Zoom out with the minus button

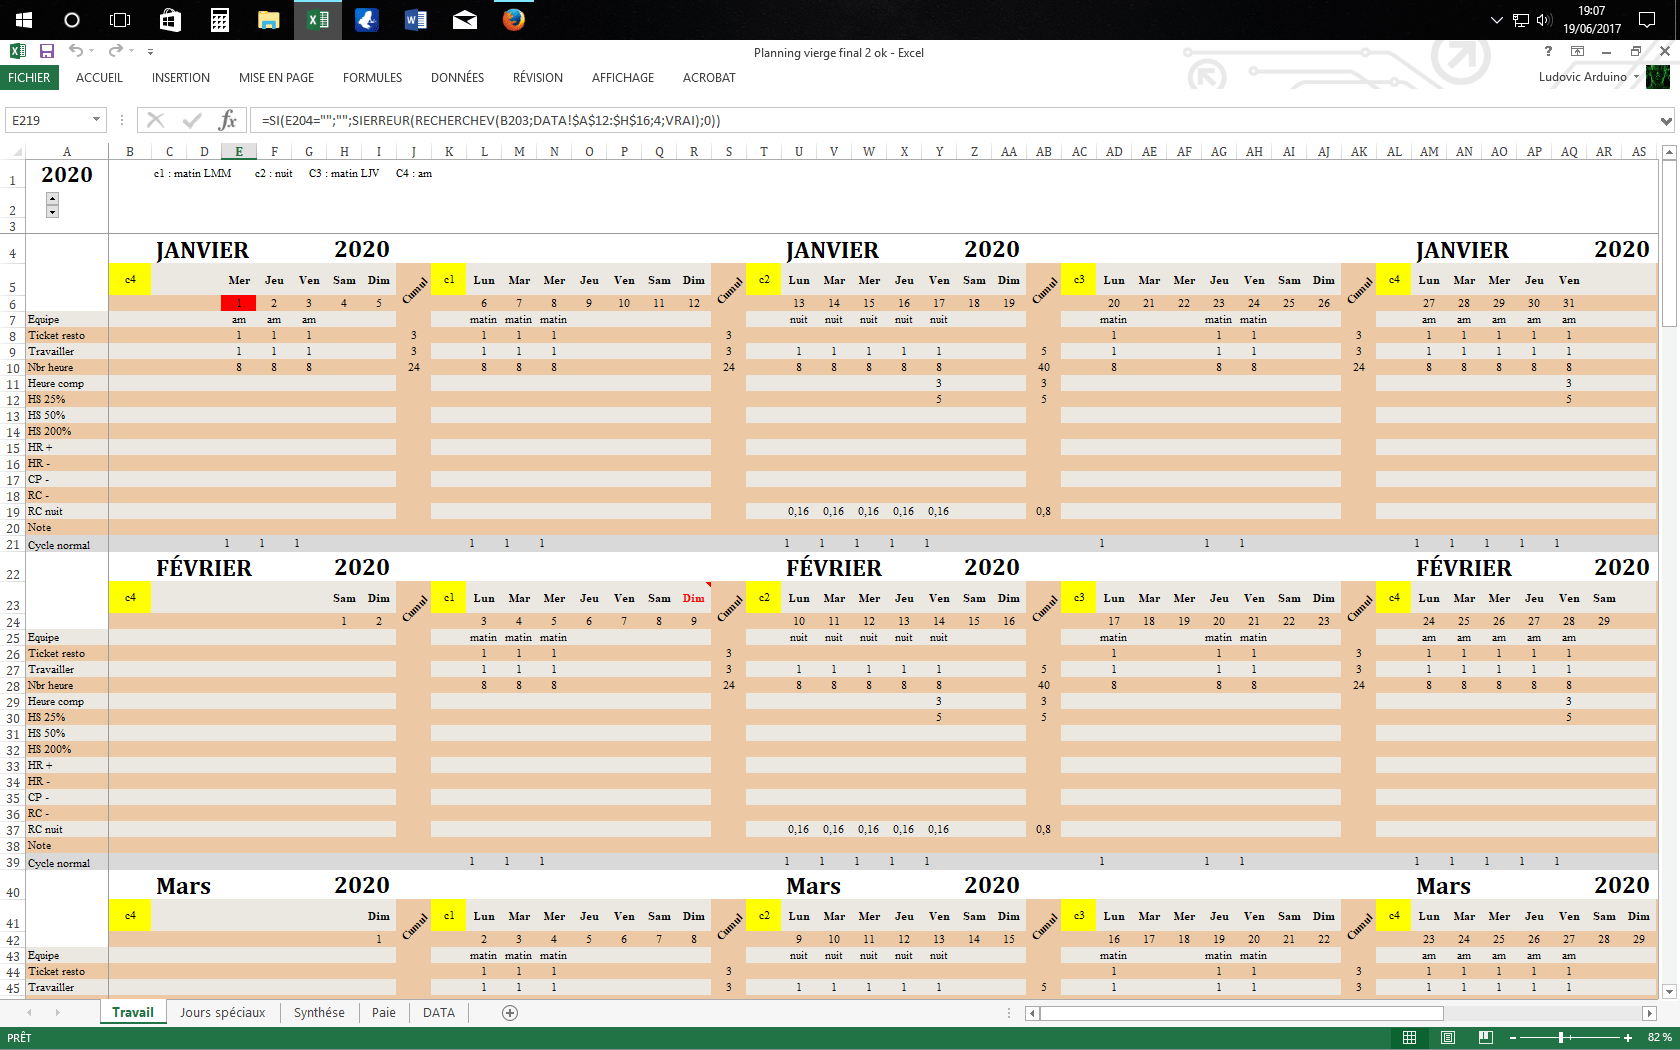point(1513,1038)
